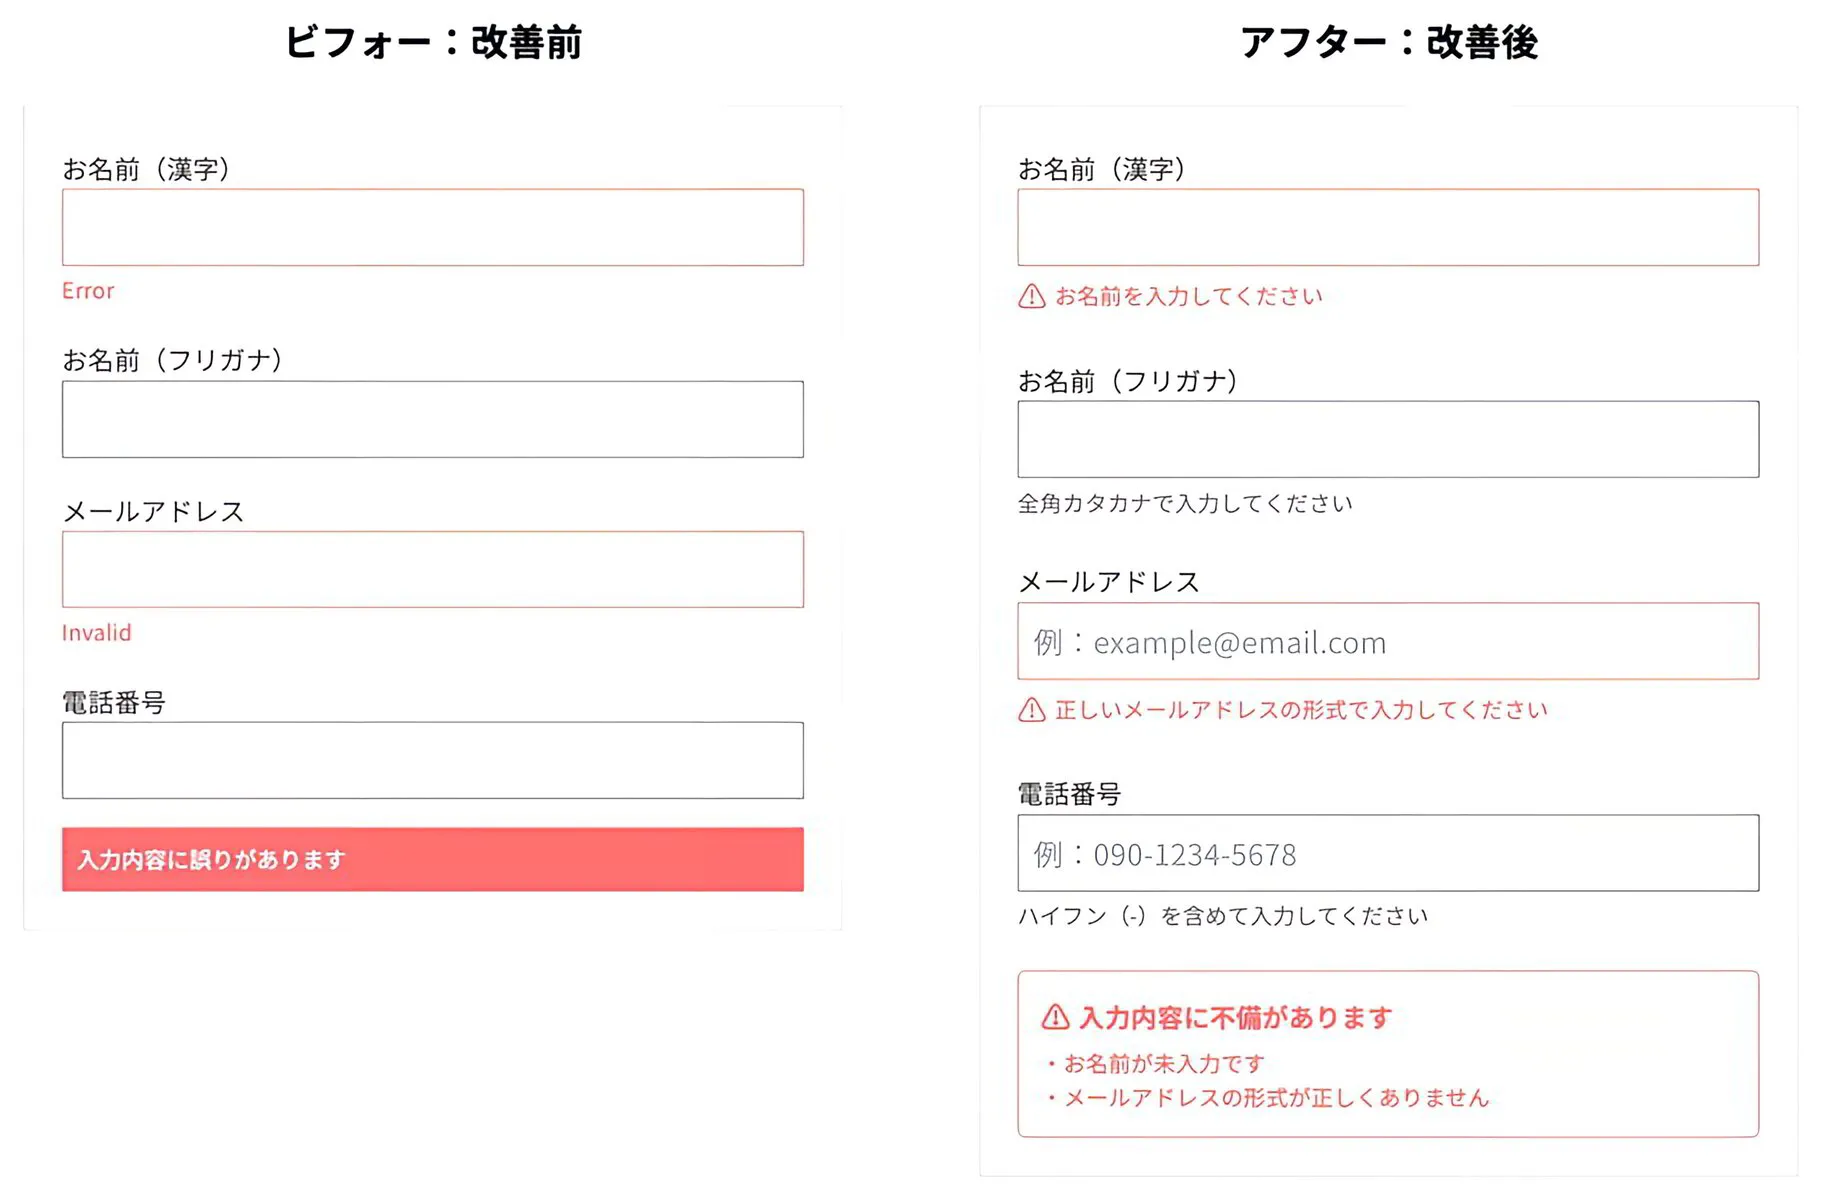
Task: Click the red Invalid message text
Action: click(x=96, y=633)
